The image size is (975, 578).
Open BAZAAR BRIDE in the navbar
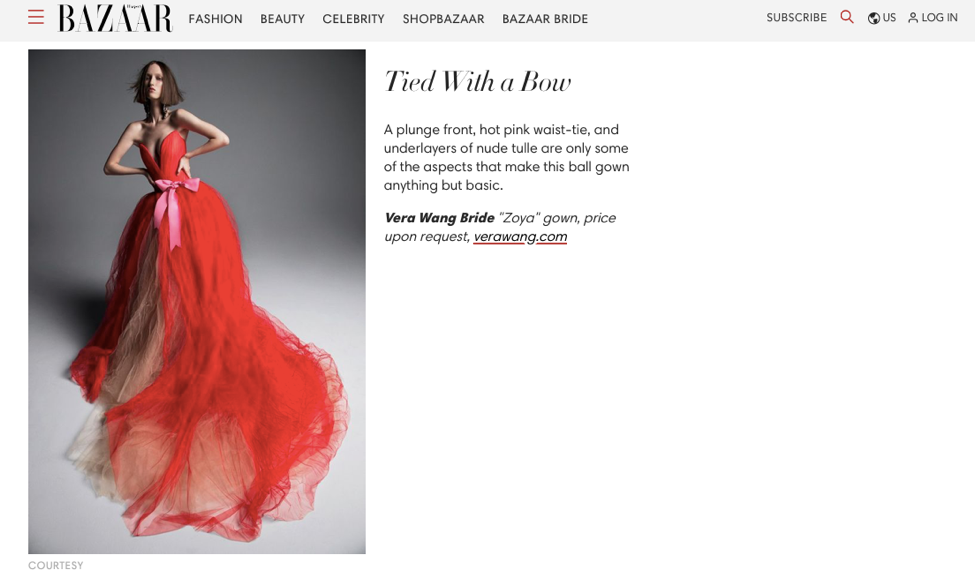tap(545, 19)
